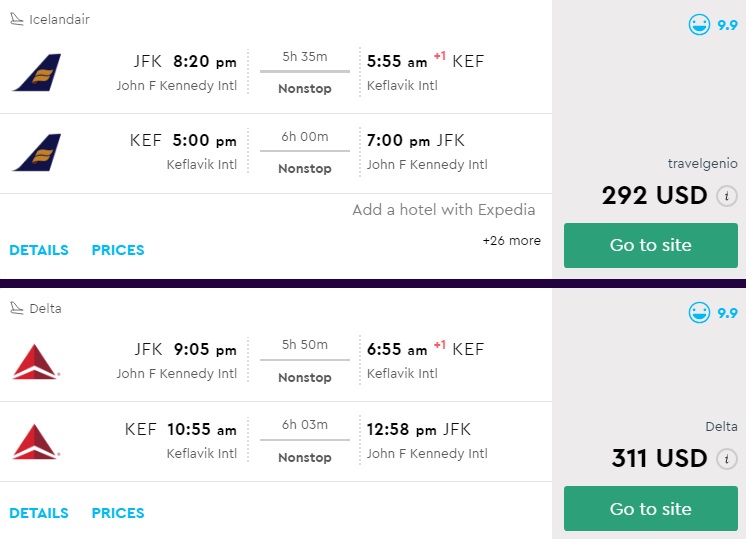Click the airplane seat icon beside Delta
The width and height of the screenshot is (746, 539).
[16, 308]
